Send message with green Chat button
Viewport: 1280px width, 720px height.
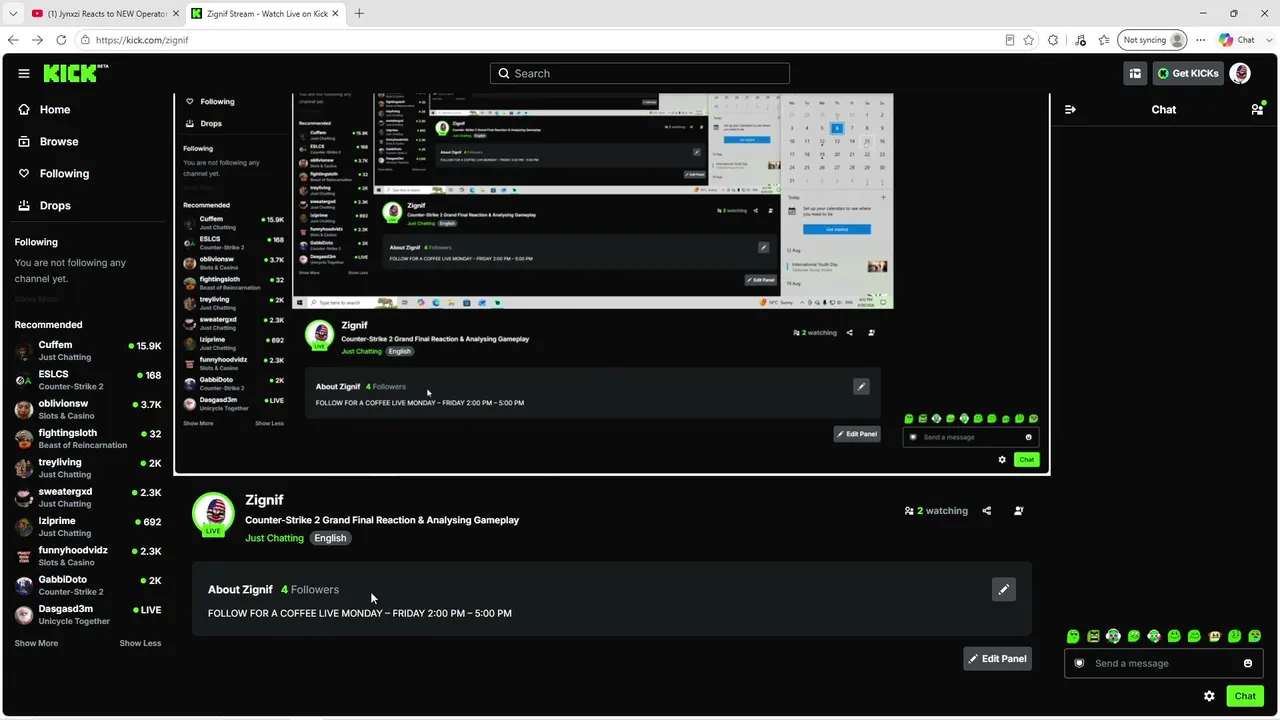point(1245,696)
